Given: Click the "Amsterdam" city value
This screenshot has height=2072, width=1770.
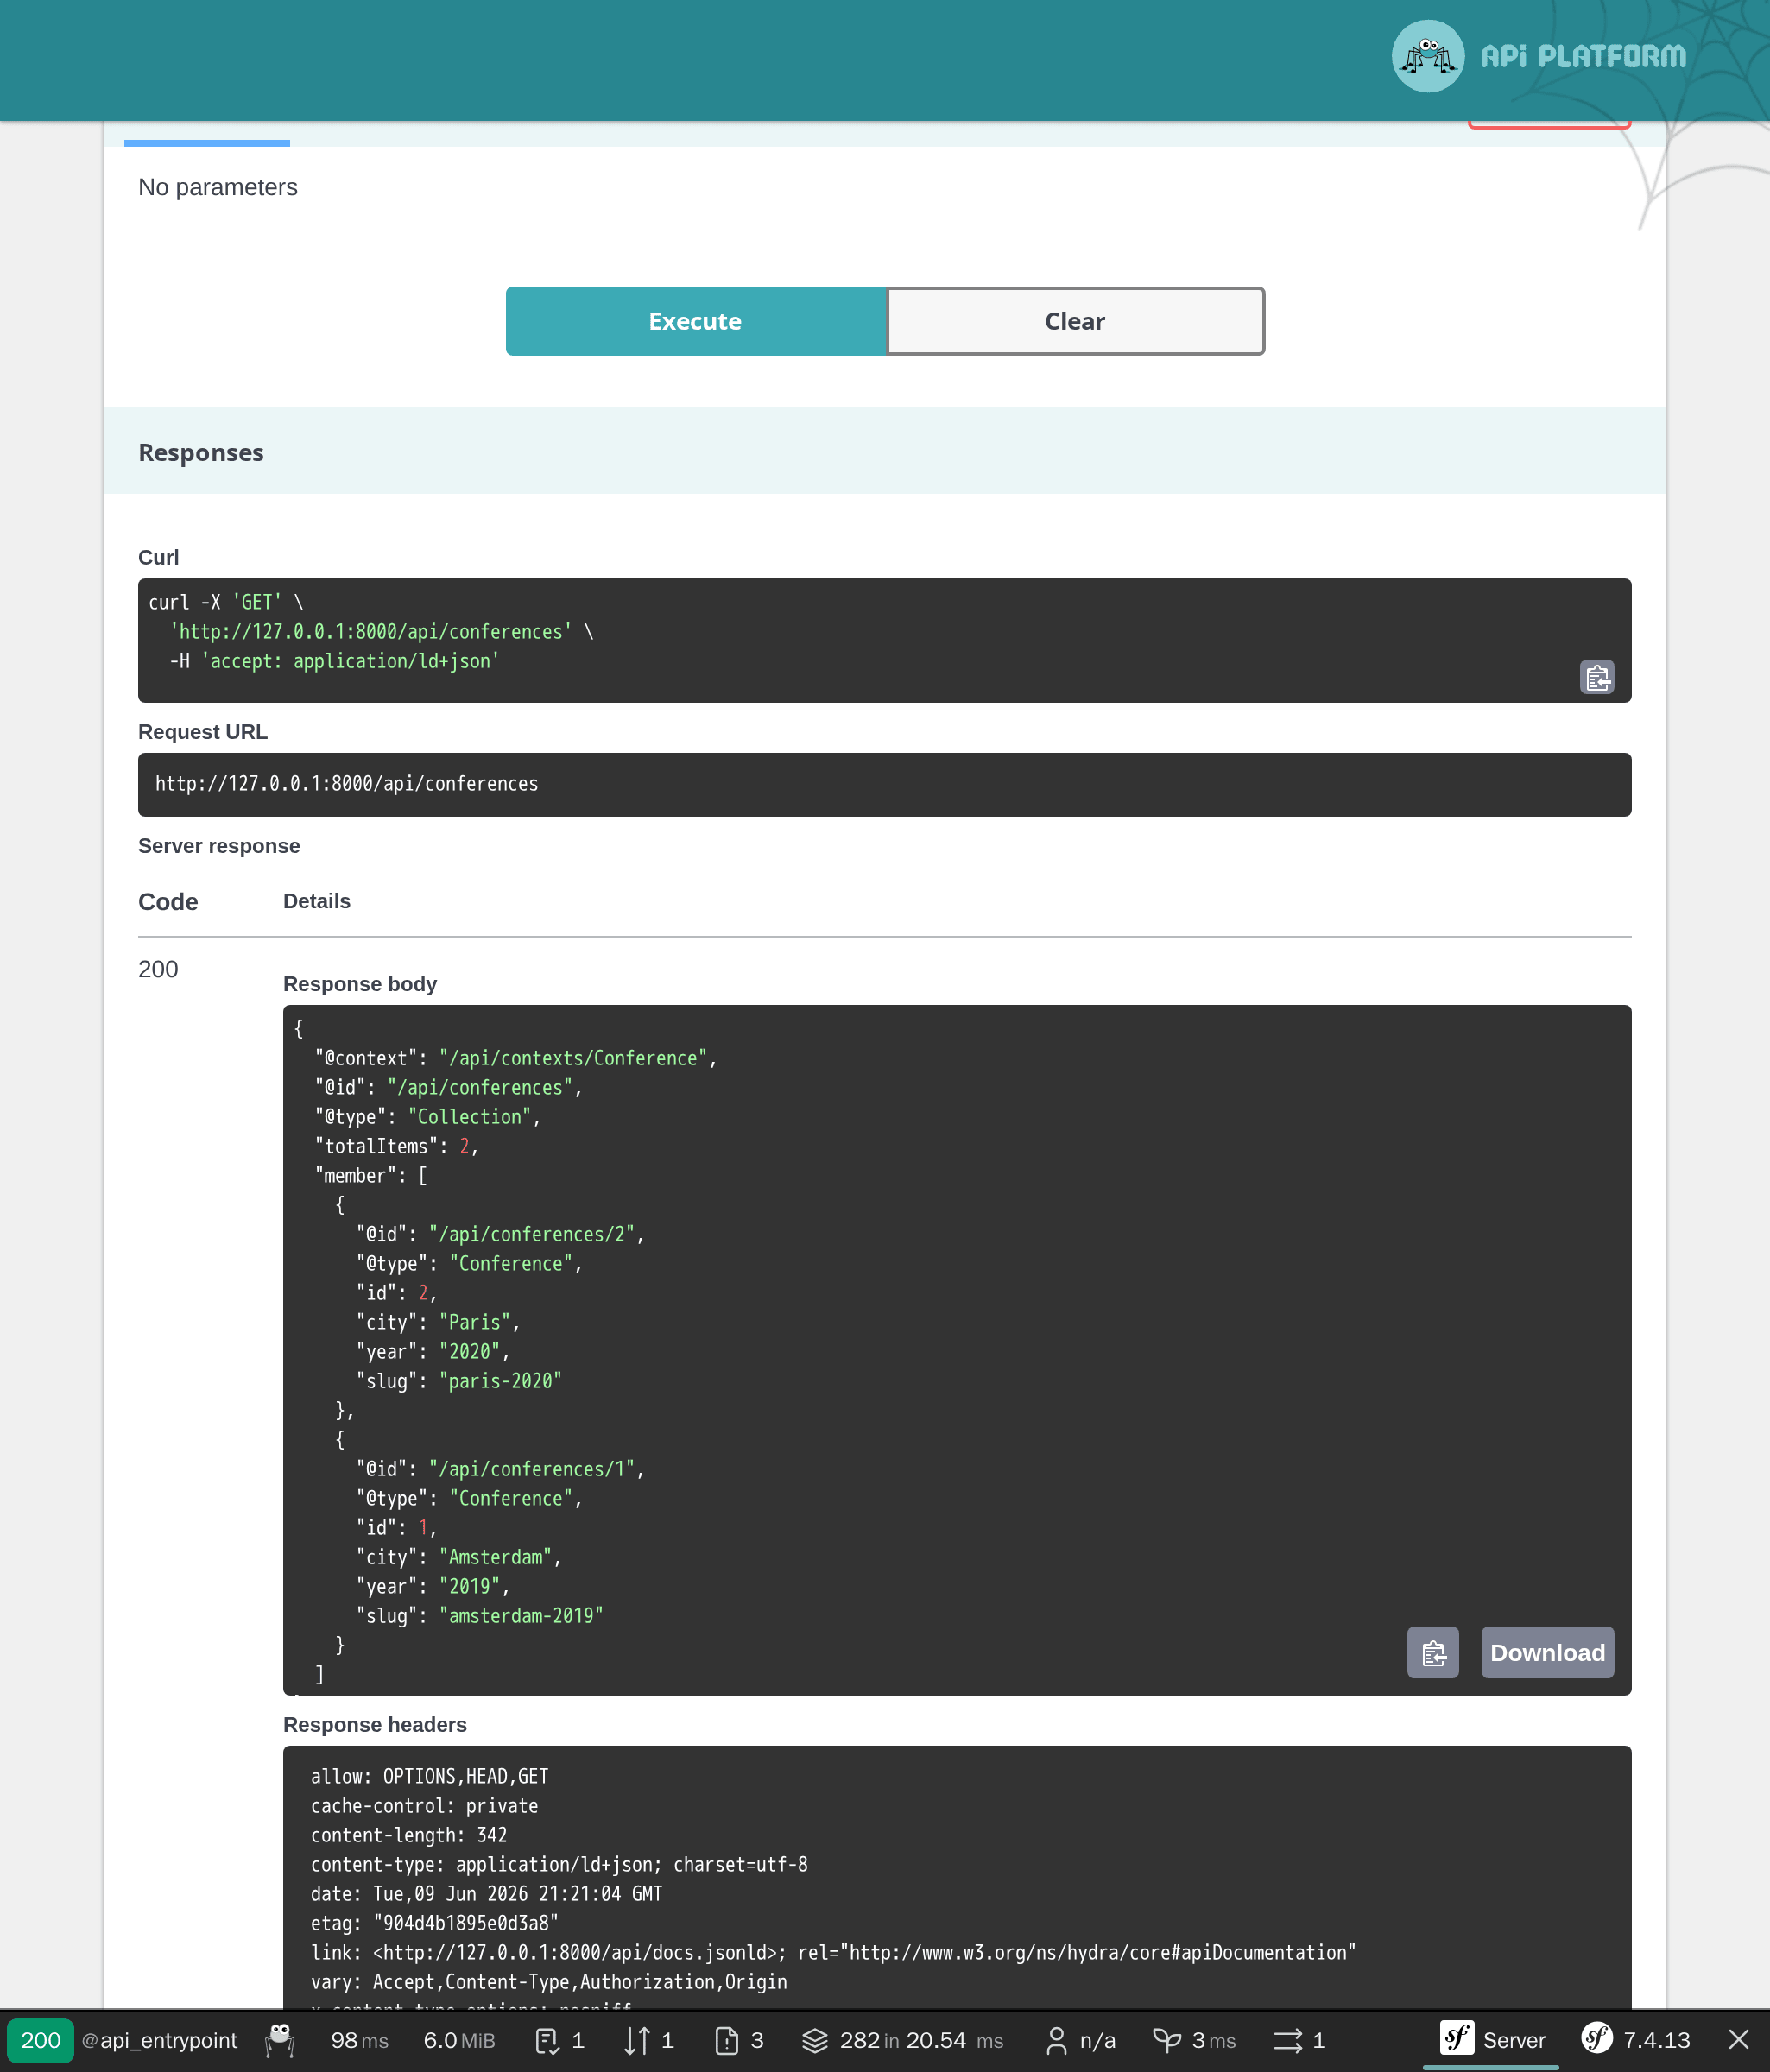Looking at the screenshot, I should click(x=495, y=1557).
